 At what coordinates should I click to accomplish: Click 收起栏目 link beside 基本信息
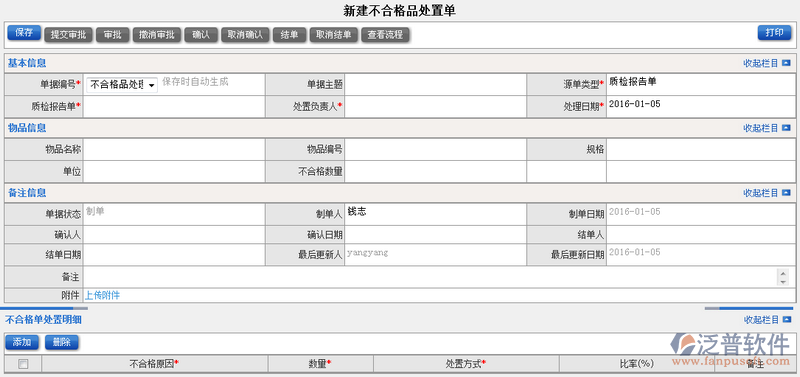761,63
